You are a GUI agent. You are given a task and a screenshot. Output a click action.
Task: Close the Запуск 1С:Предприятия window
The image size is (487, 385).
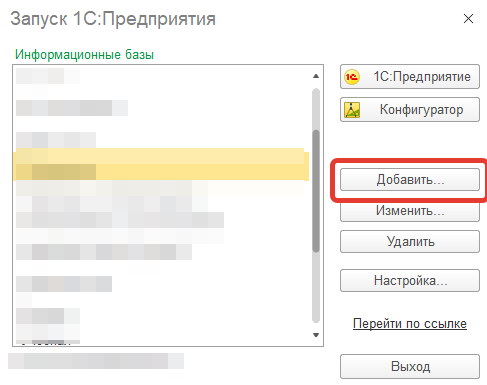tap(468, 19)
